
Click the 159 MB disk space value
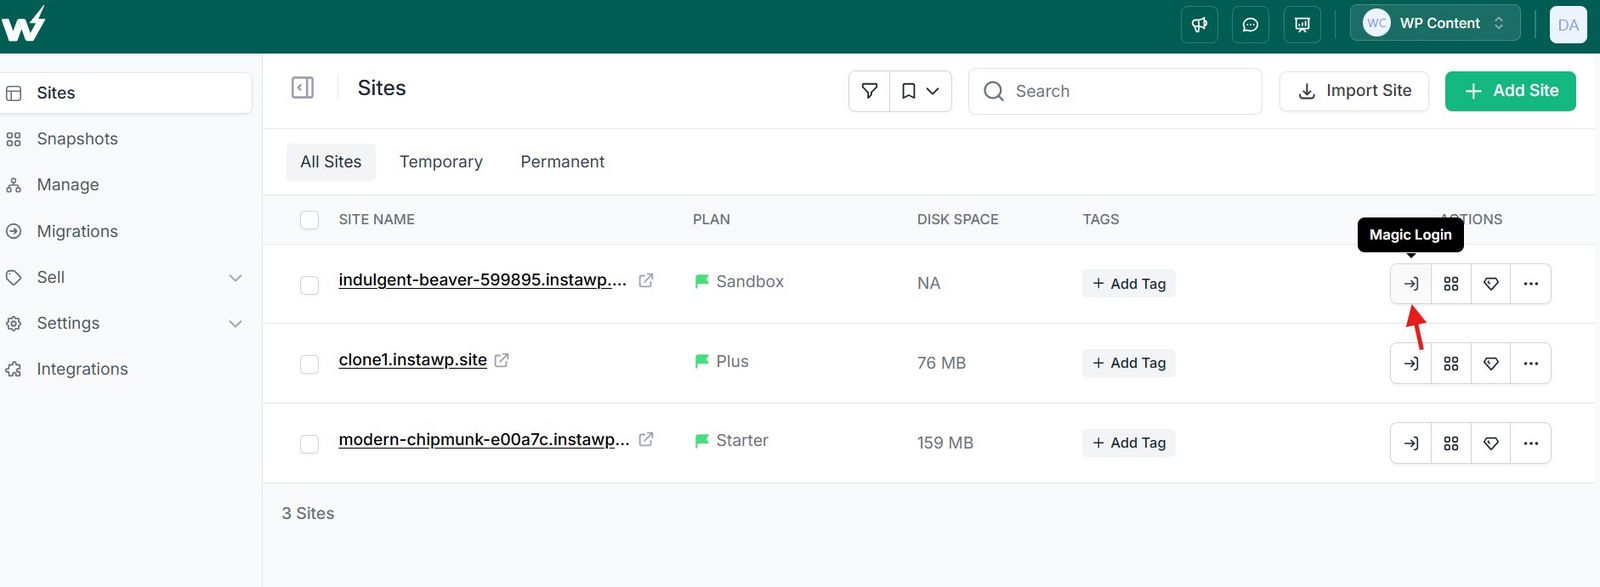(x=945, y=443)
